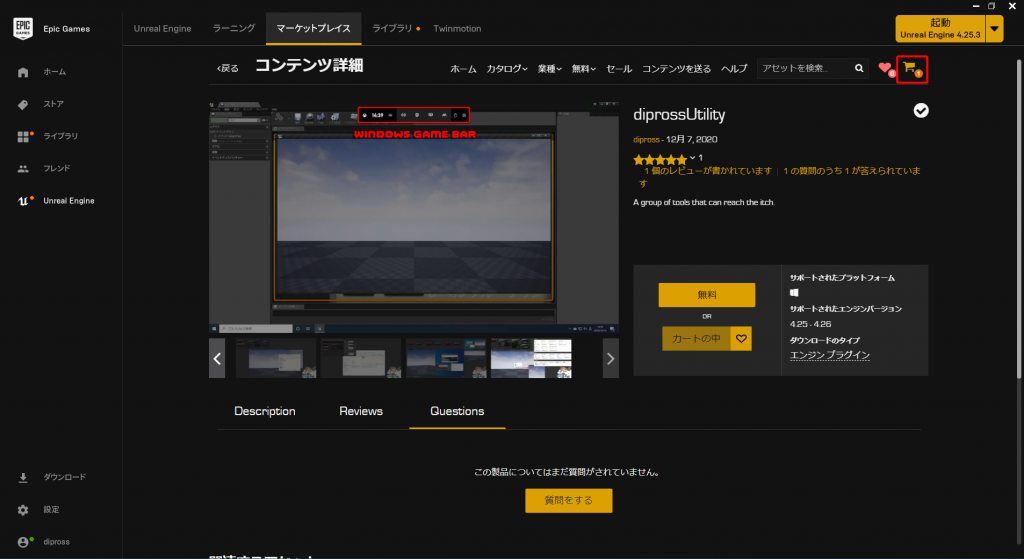This screenshot has width=1024, height=559.
Task: Click the 無料 free button
Action: click(707, 295)
